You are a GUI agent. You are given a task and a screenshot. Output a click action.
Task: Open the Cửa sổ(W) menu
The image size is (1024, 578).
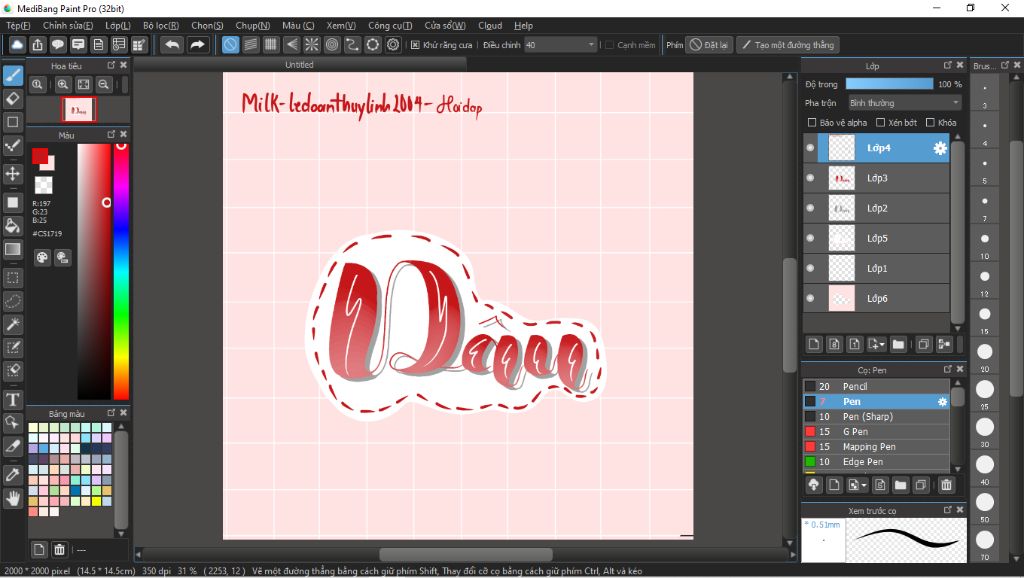pyautogui.click(x=445, y=25)
